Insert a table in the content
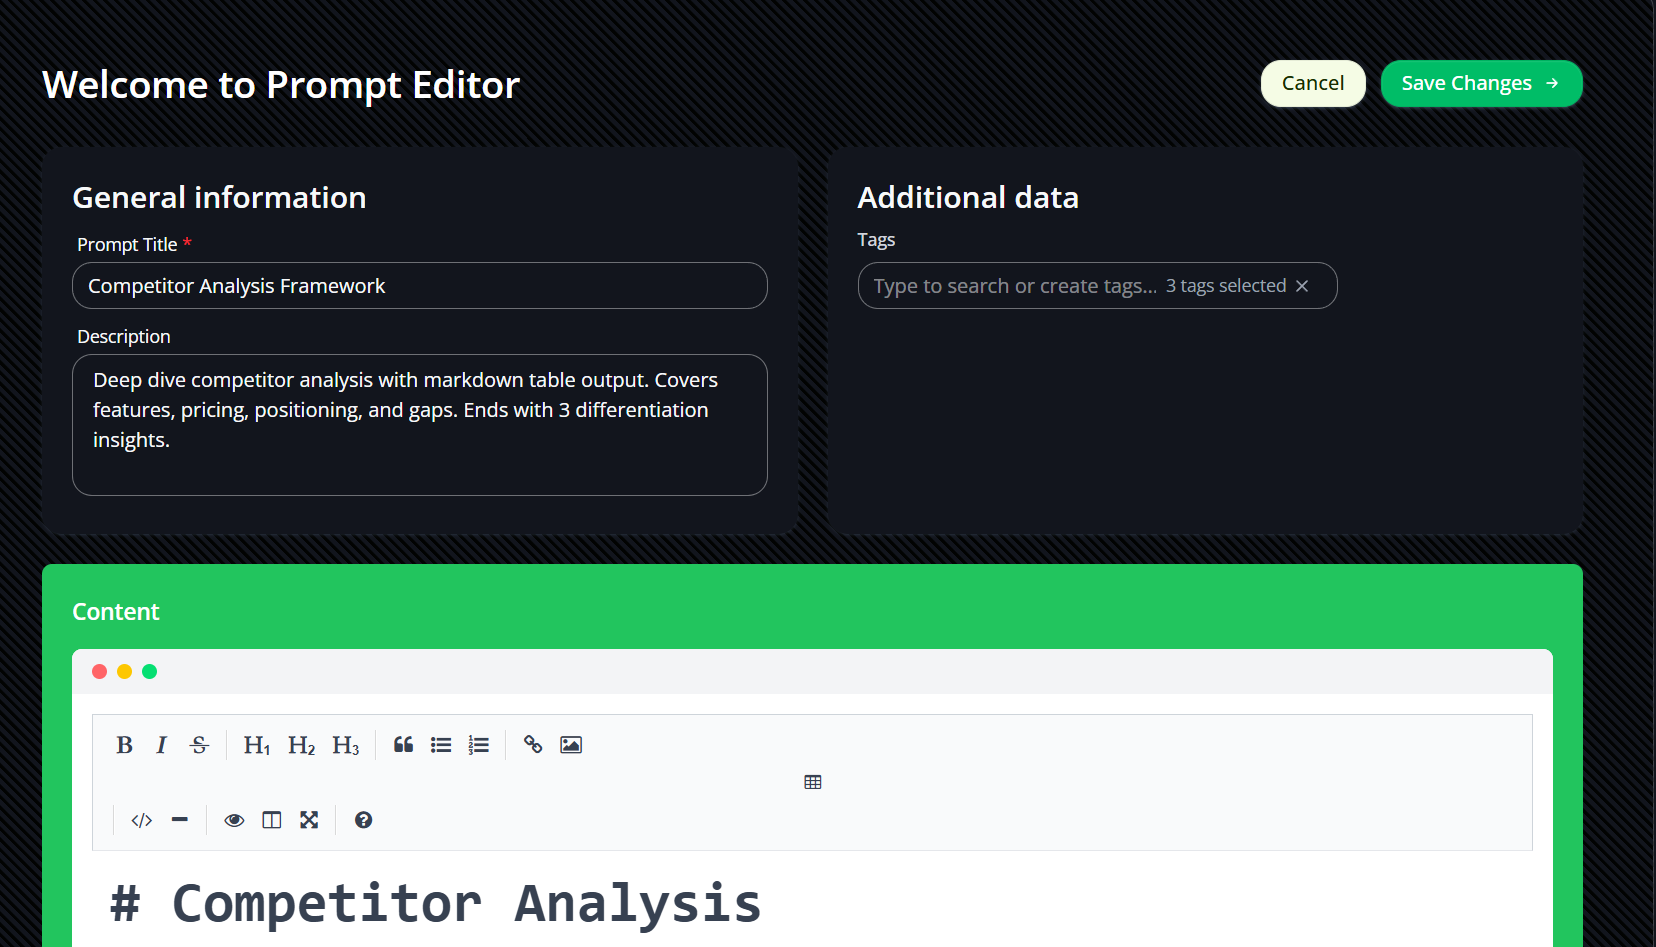The width and height of the screenshot is (1656, 947). click(813, 782)
